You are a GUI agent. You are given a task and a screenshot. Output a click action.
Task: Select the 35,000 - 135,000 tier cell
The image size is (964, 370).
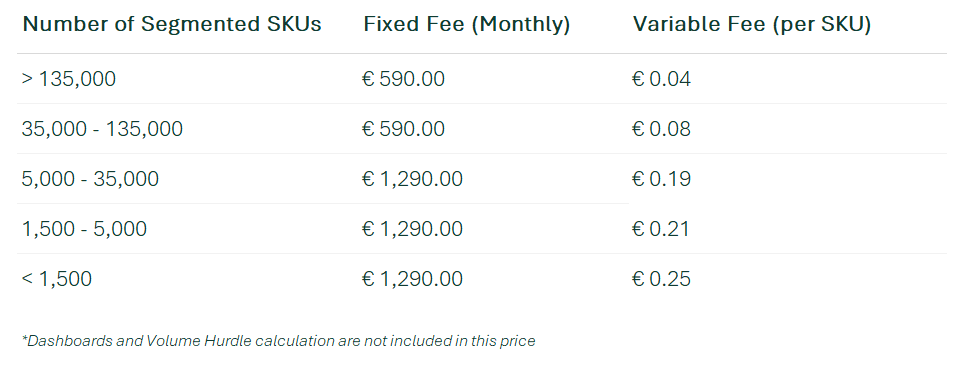click(x=102, y=129)
